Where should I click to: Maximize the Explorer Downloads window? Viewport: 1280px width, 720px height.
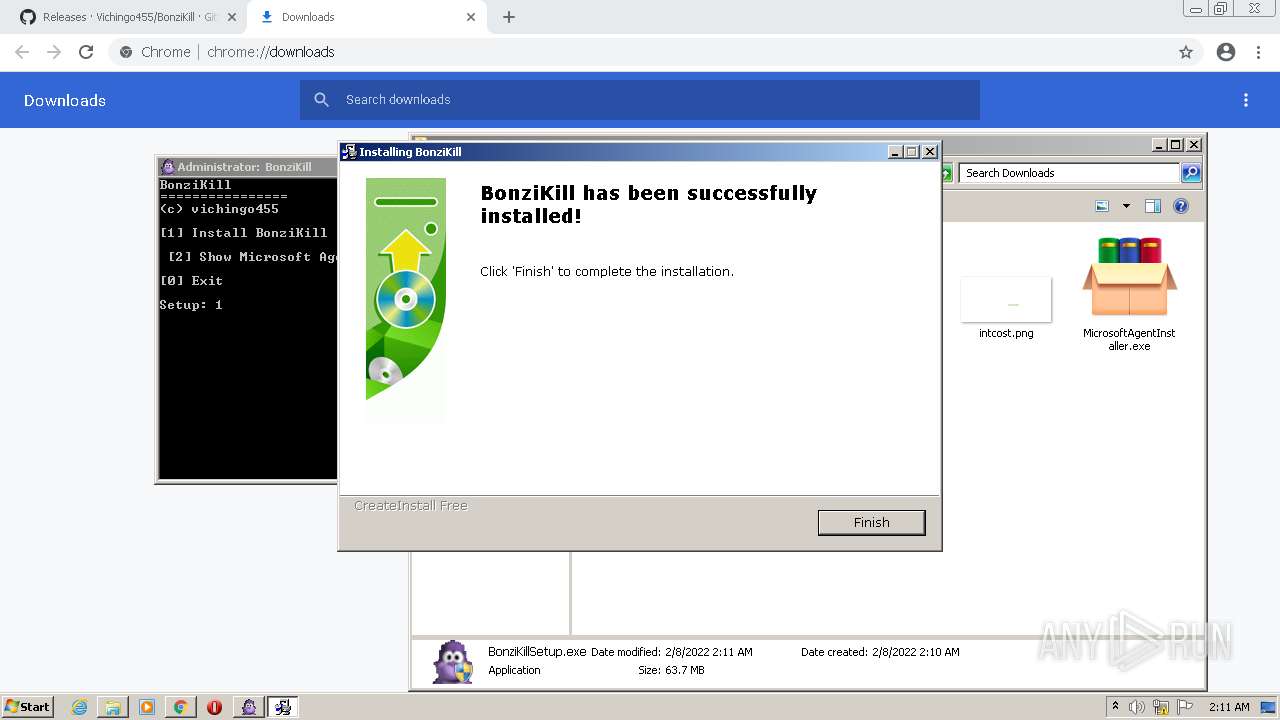pyautogui.click(x=1176, y=144)
